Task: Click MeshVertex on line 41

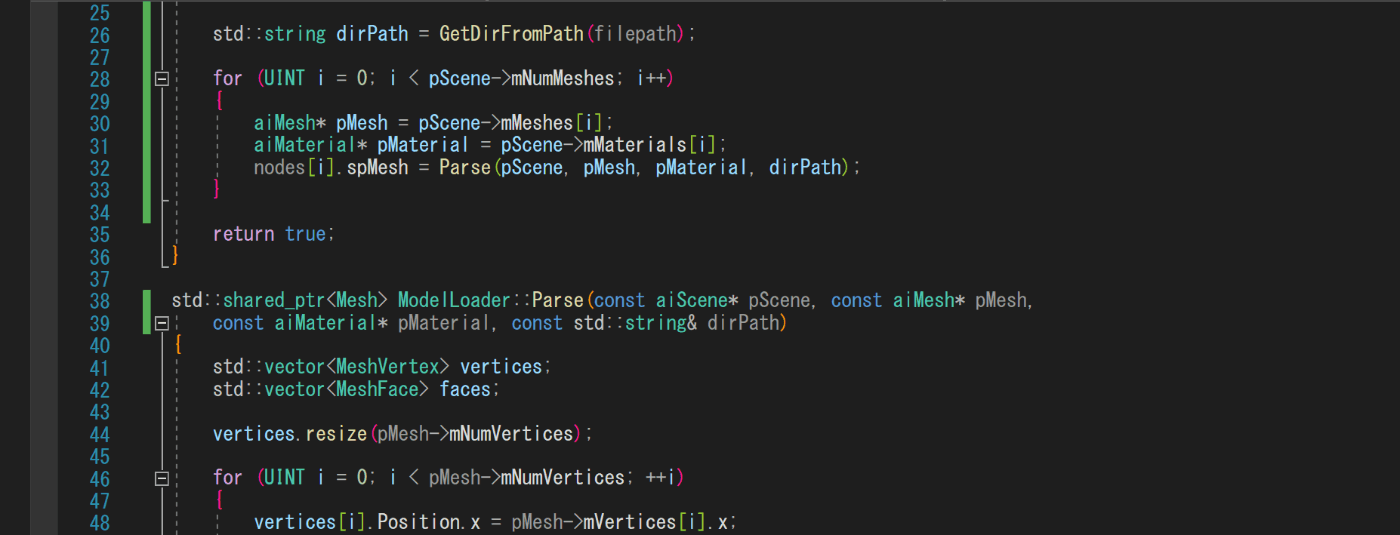Action: click(x=388, y=367)
